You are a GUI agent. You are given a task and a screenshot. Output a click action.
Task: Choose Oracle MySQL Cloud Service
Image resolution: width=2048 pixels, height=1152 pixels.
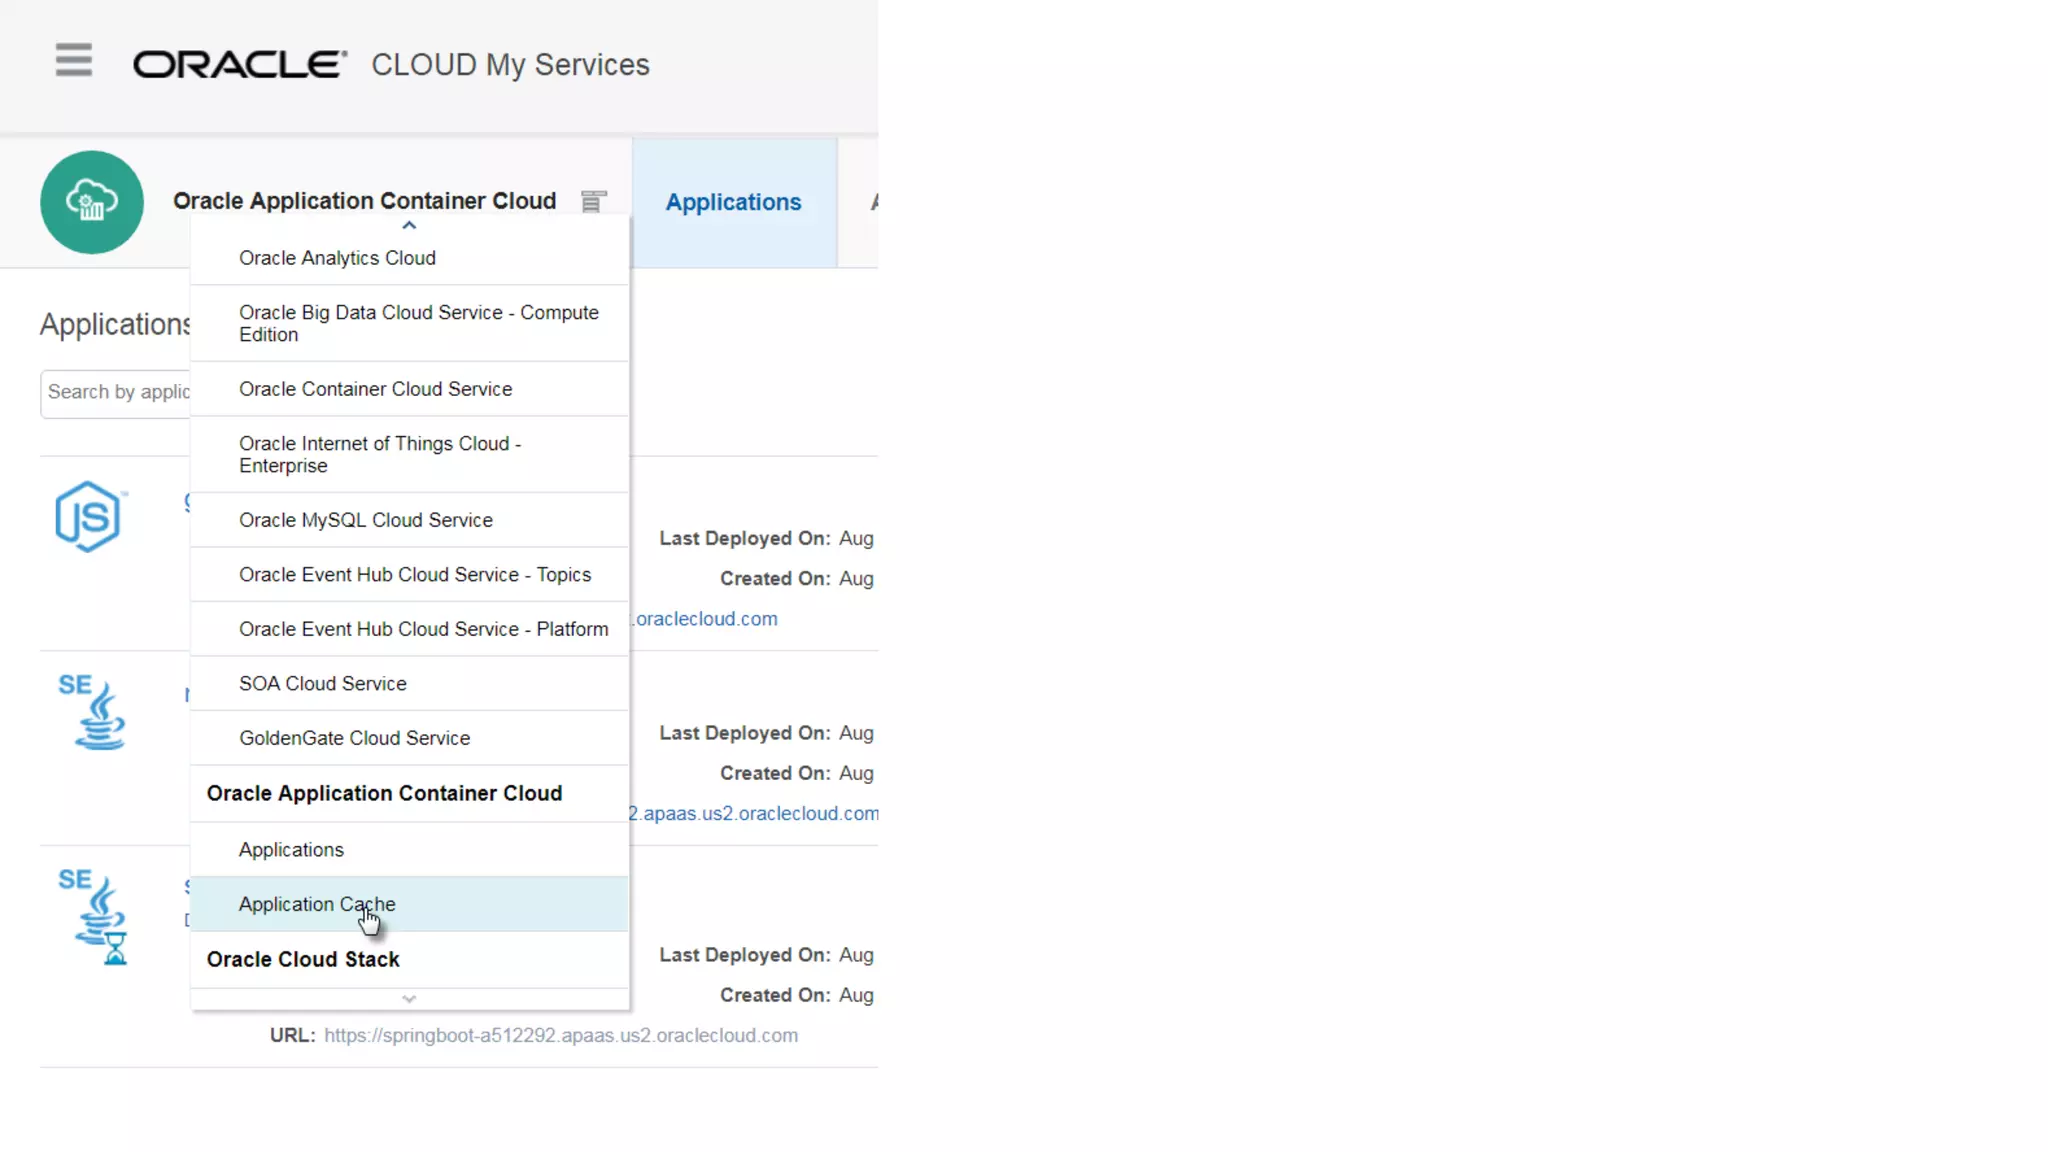pyautogui.click(x=365, y=520)
